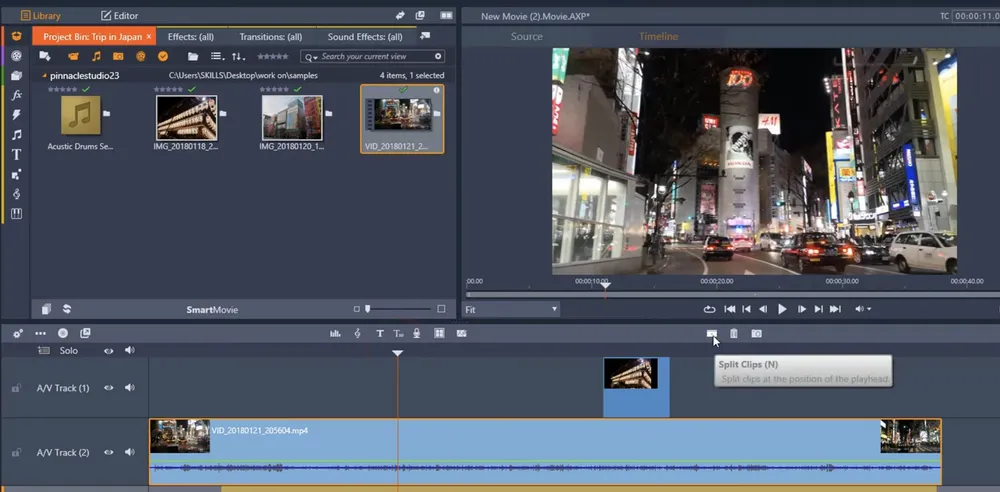Open the treble clef ScoreFitter sidebar icon

tap(17, 194)
